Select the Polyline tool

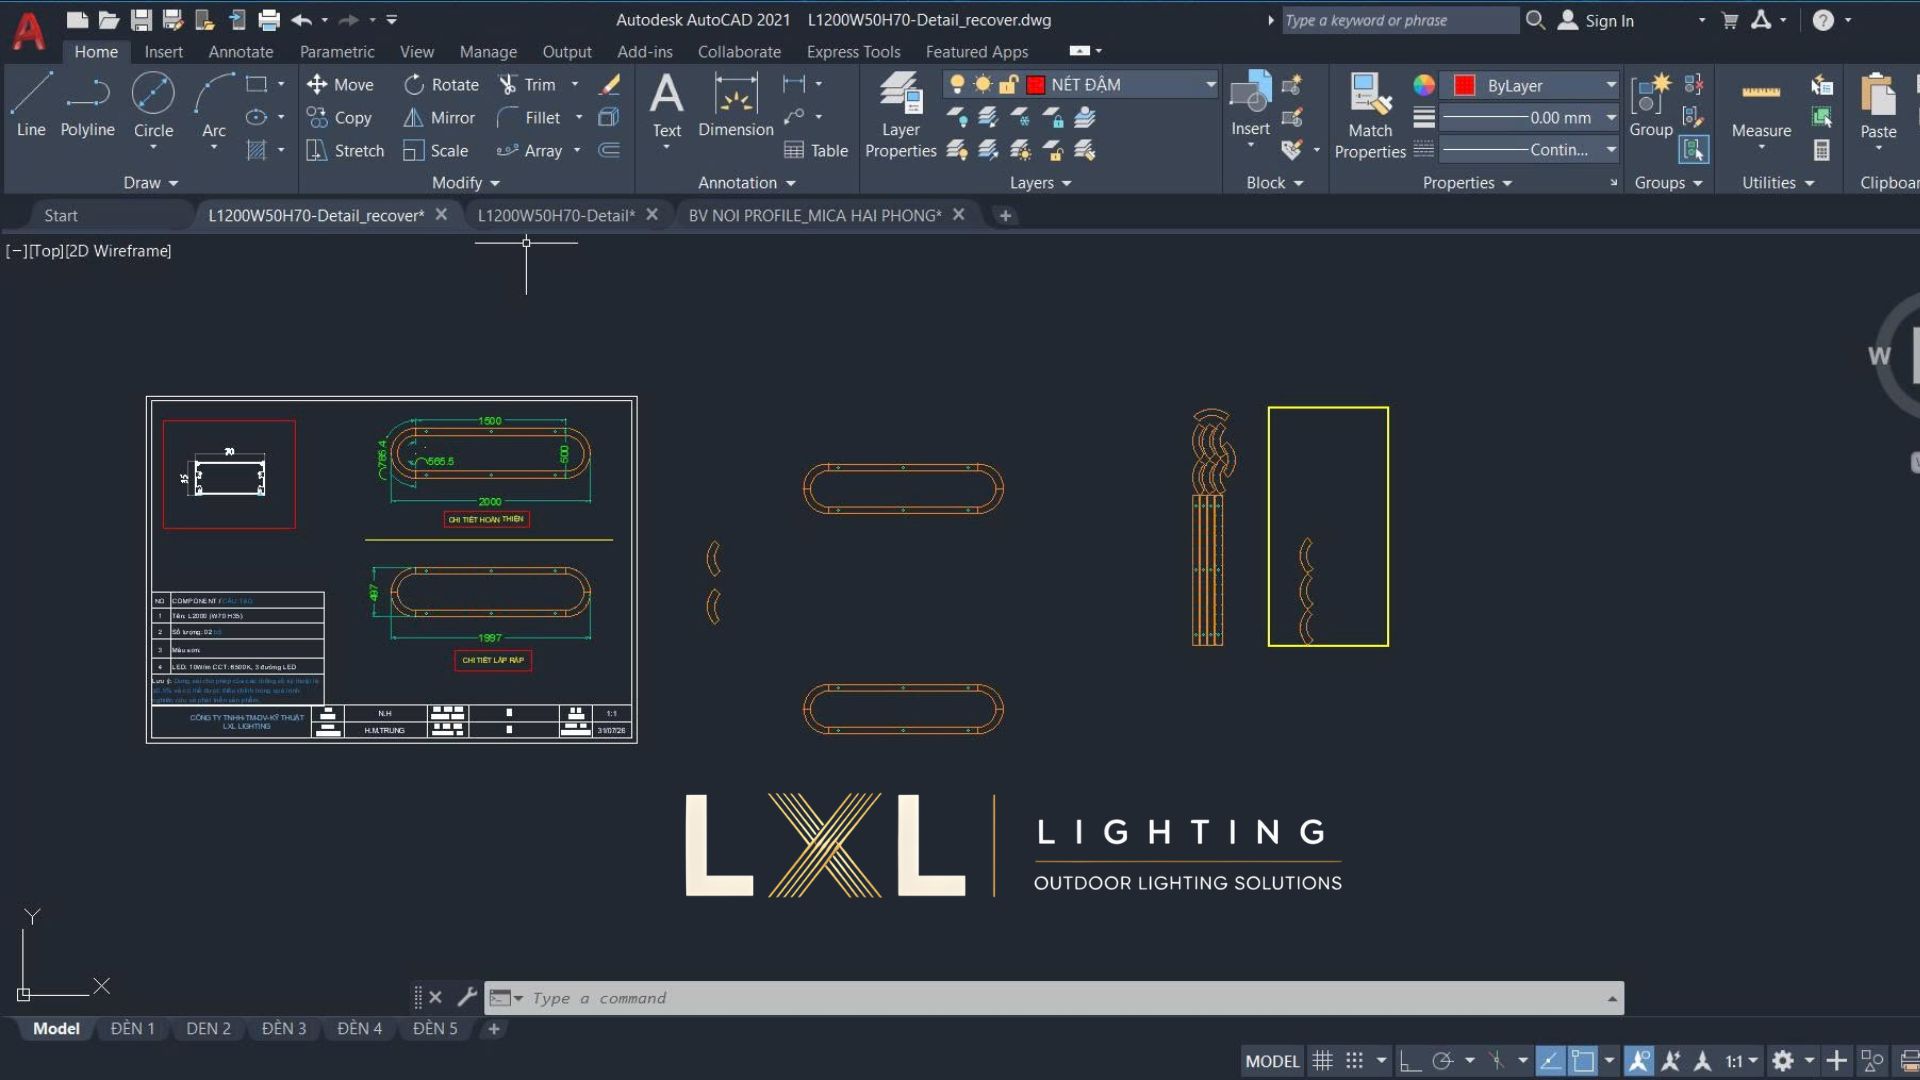point(87,105)
